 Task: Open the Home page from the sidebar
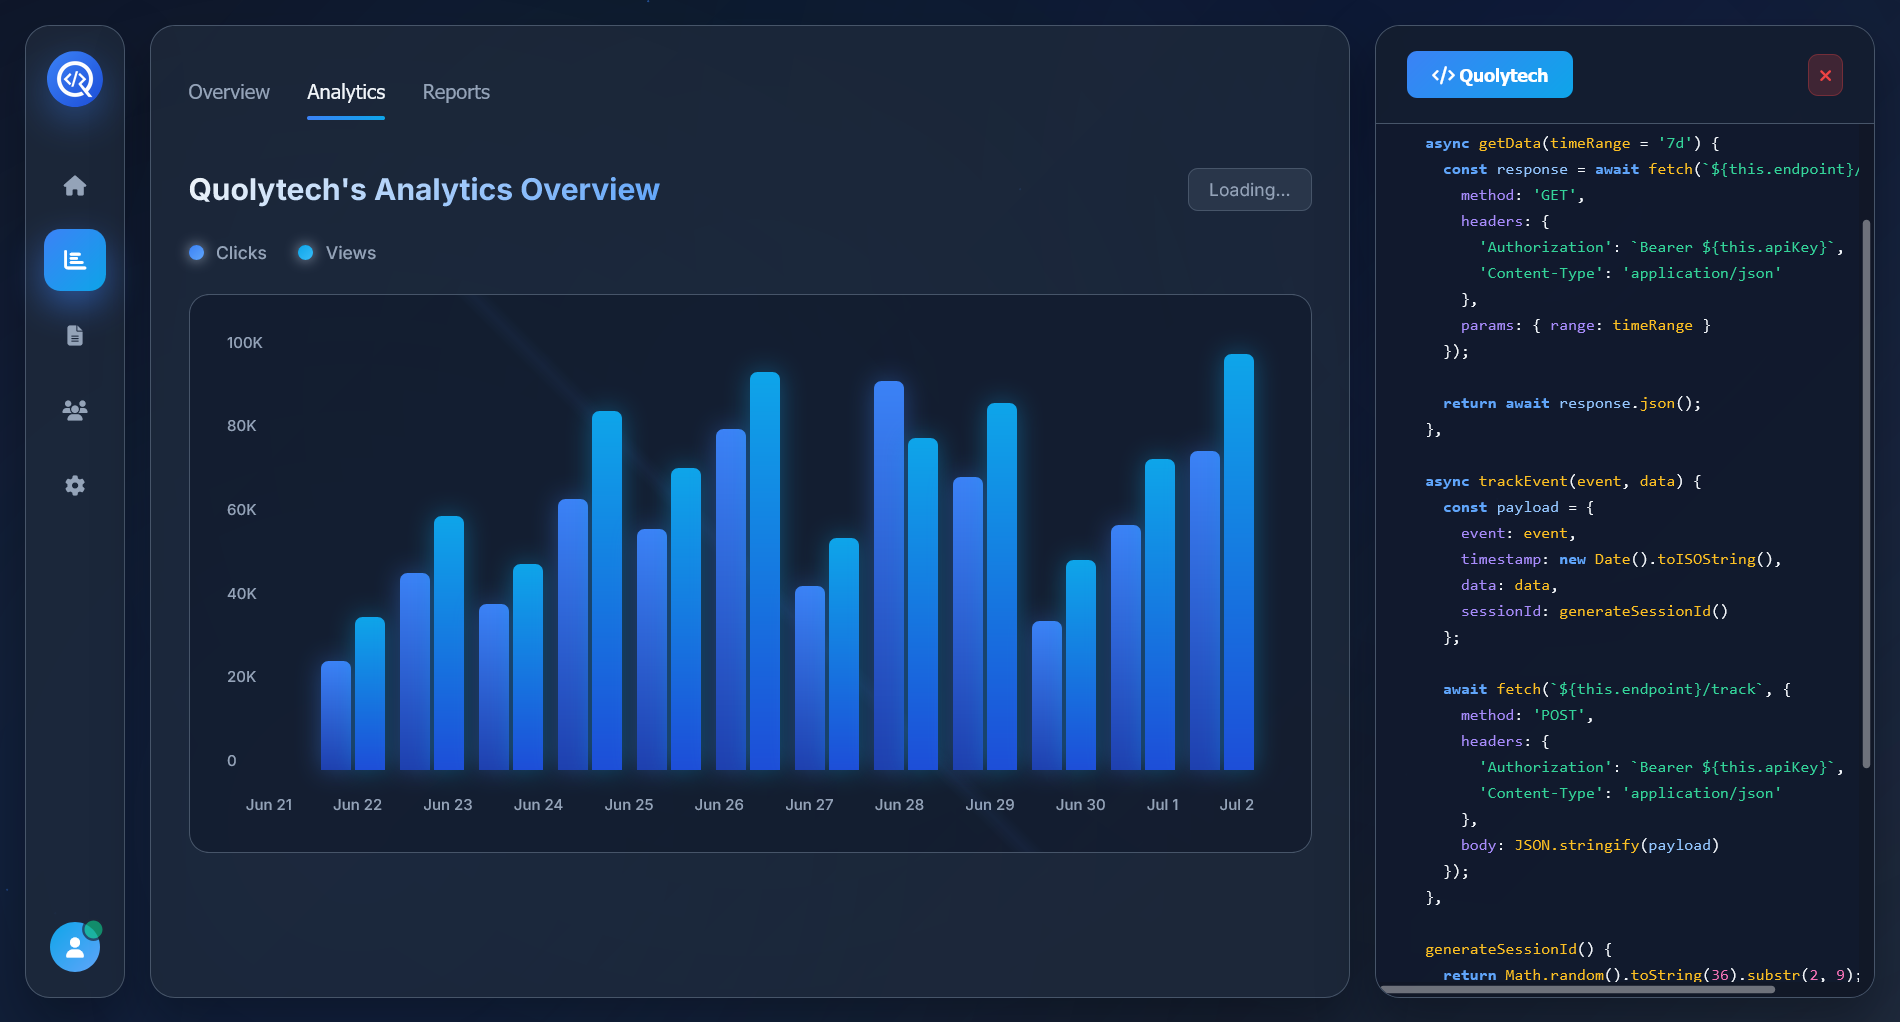[x=75, y=185]
